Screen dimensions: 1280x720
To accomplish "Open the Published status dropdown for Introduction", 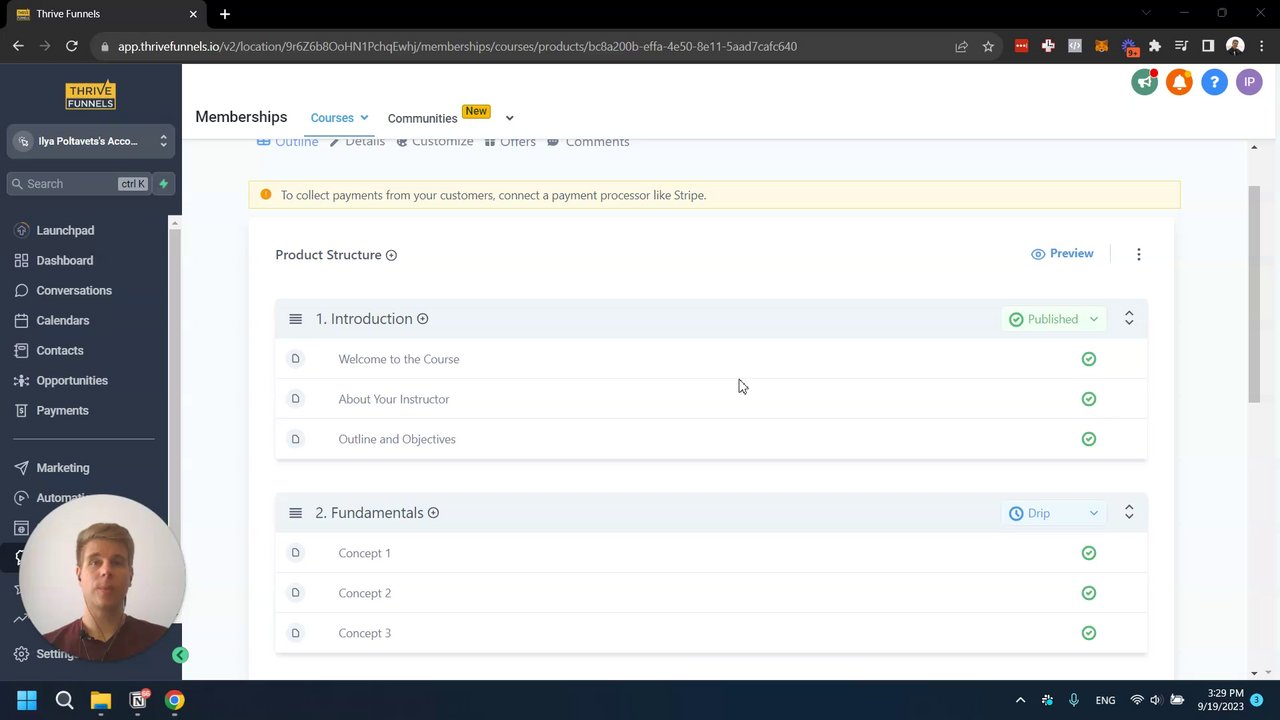I will click(x=1054, y=319).
